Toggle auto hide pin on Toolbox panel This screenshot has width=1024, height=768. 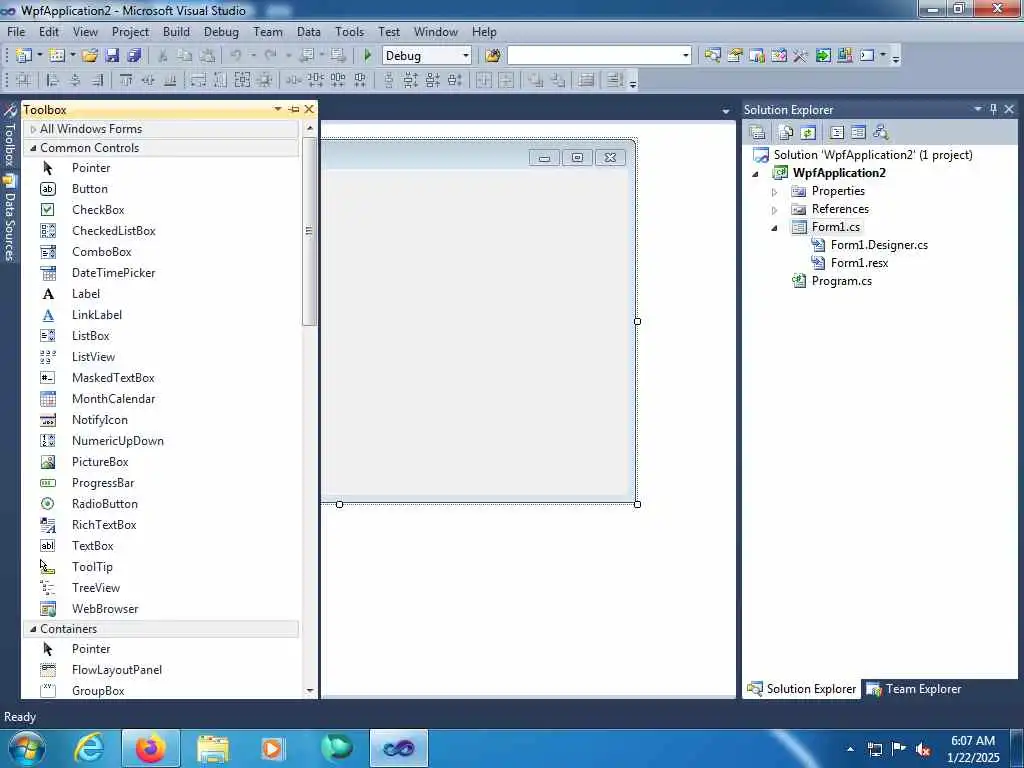[x=294, y=109]
